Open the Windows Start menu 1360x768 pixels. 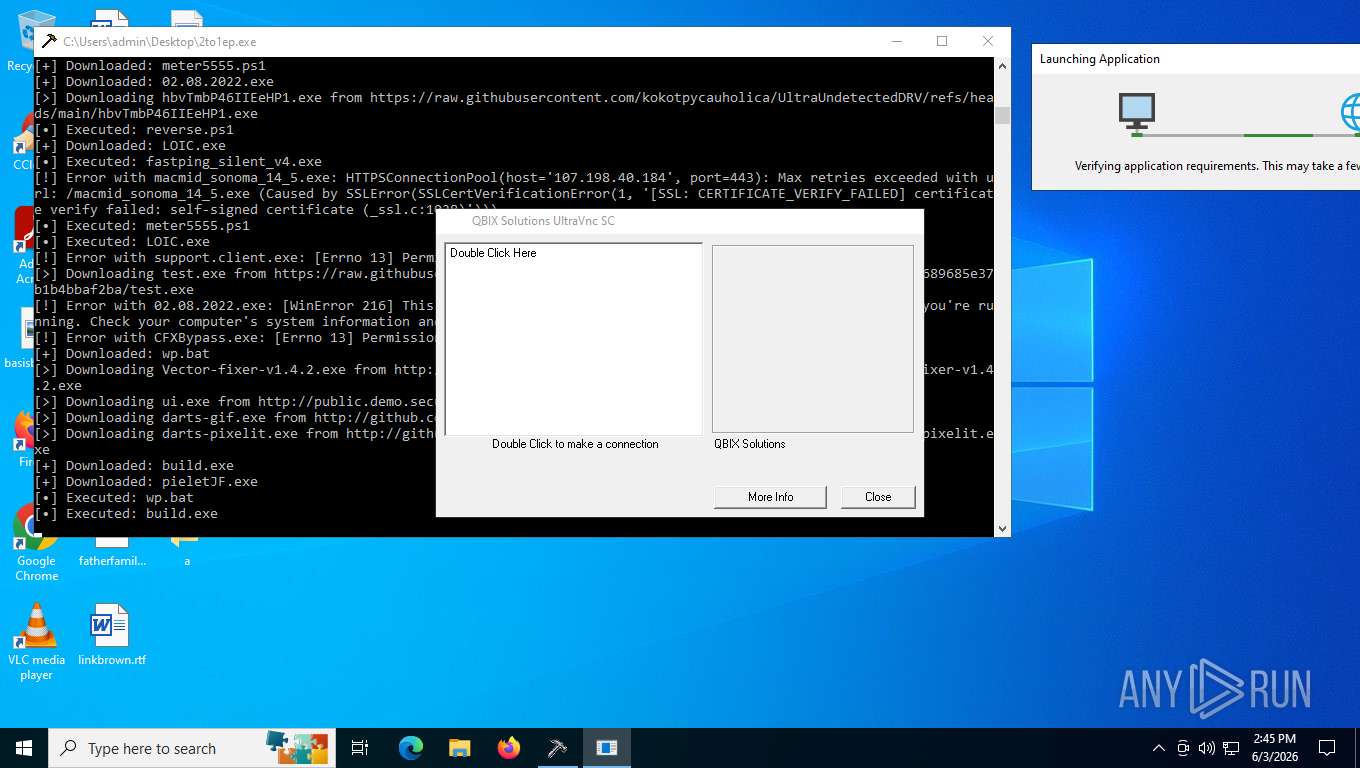pos(24,748)
